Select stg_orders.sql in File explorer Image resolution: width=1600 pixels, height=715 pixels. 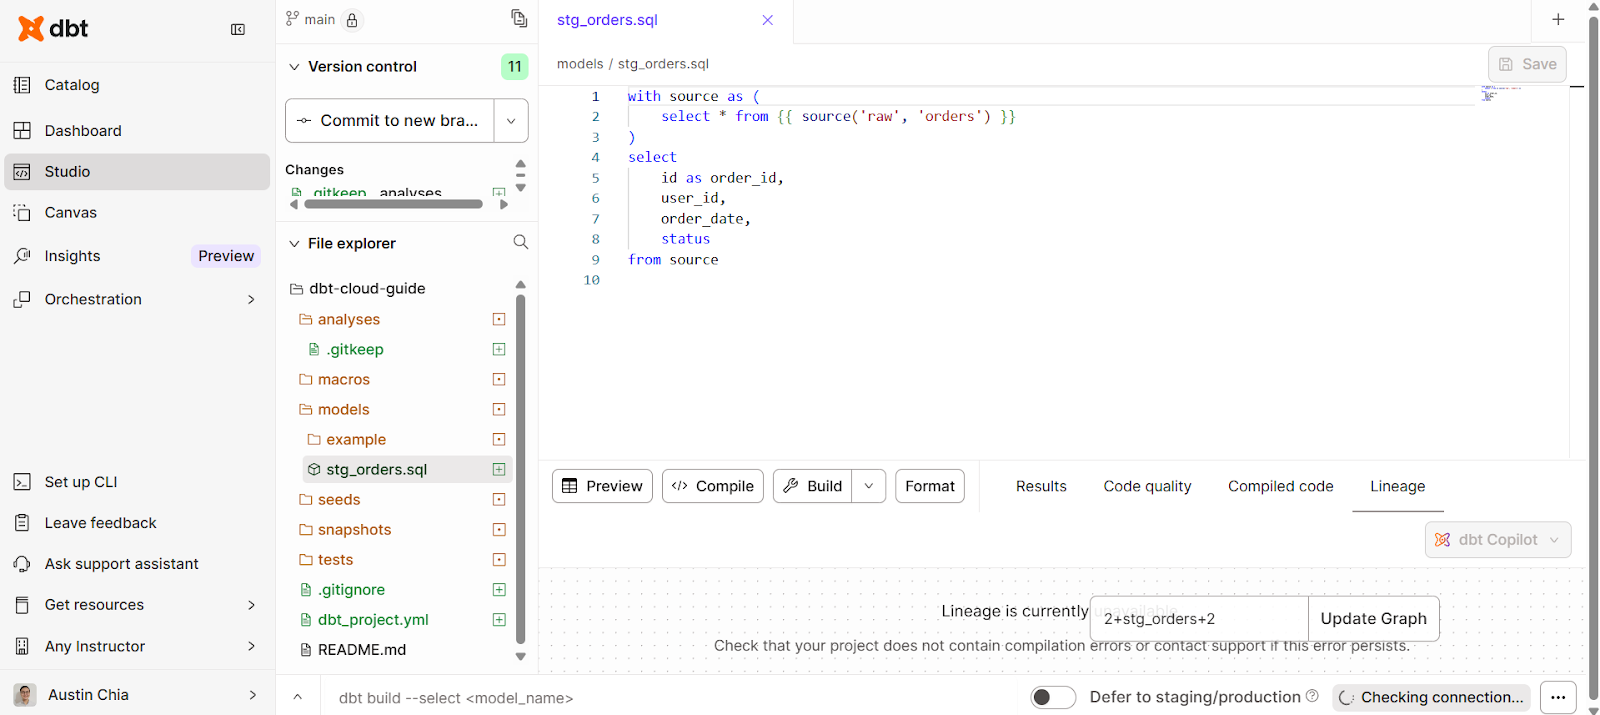pos(407,470)
